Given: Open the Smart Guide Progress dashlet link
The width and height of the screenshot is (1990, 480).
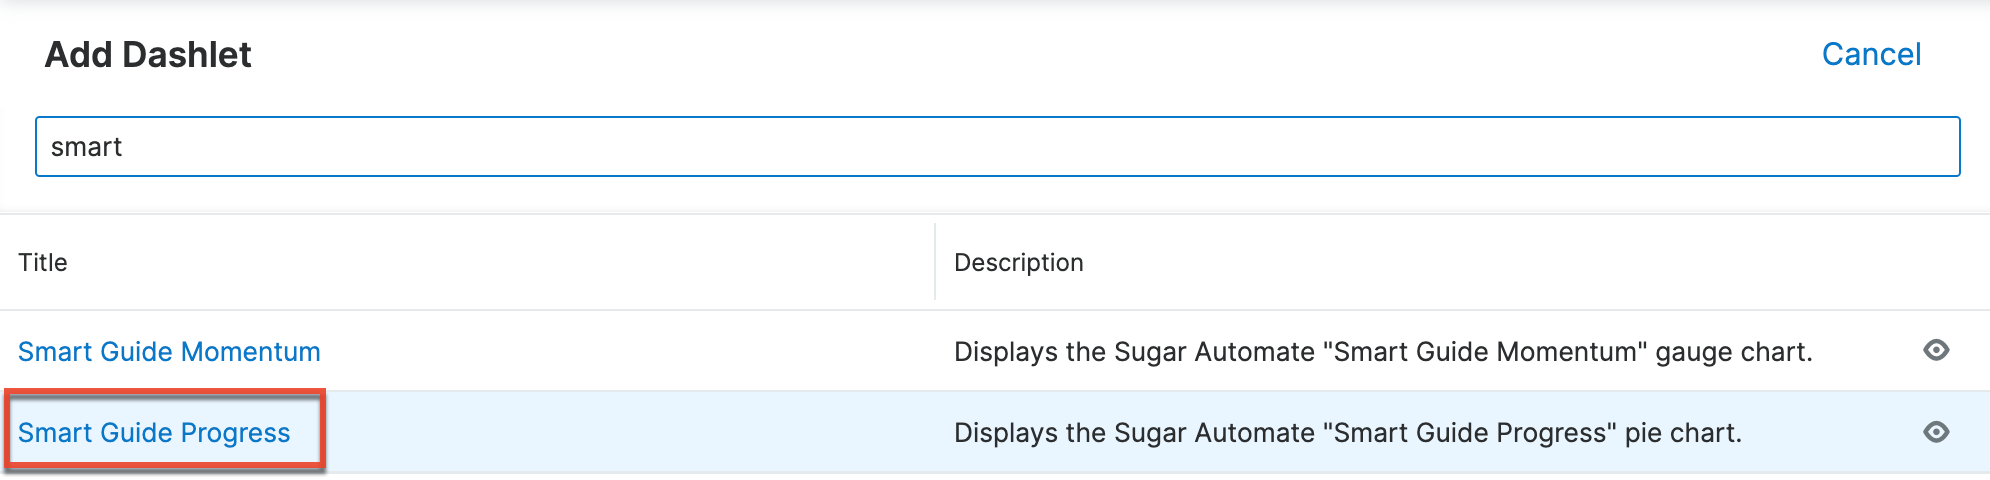Looking at the screenshot, I should (x=154, y=433).
